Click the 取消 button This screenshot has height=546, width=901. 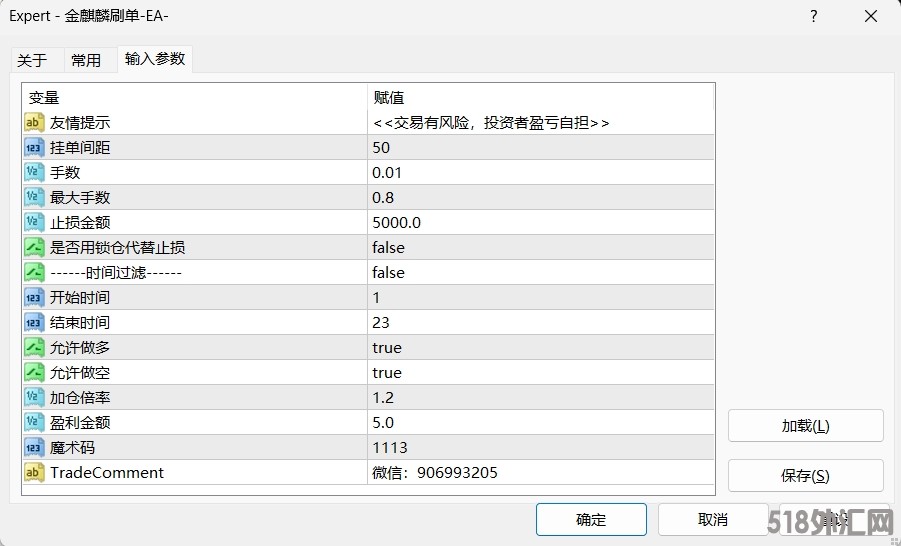(x=713, y=520)
